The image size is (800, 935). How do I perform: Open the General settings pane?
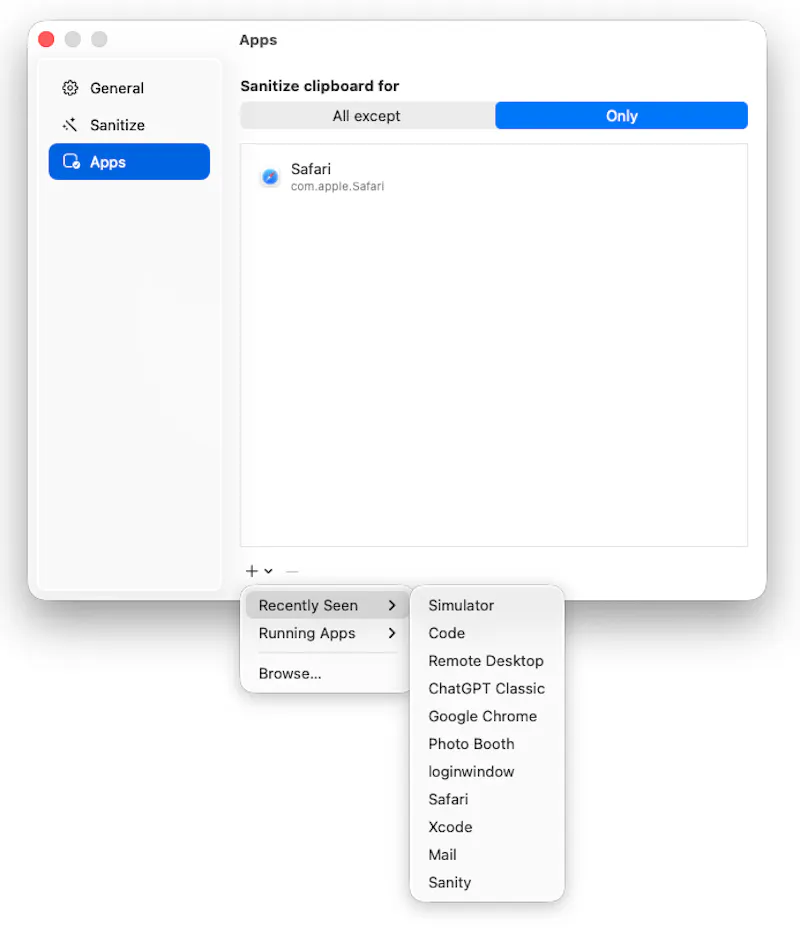[129, 88]
